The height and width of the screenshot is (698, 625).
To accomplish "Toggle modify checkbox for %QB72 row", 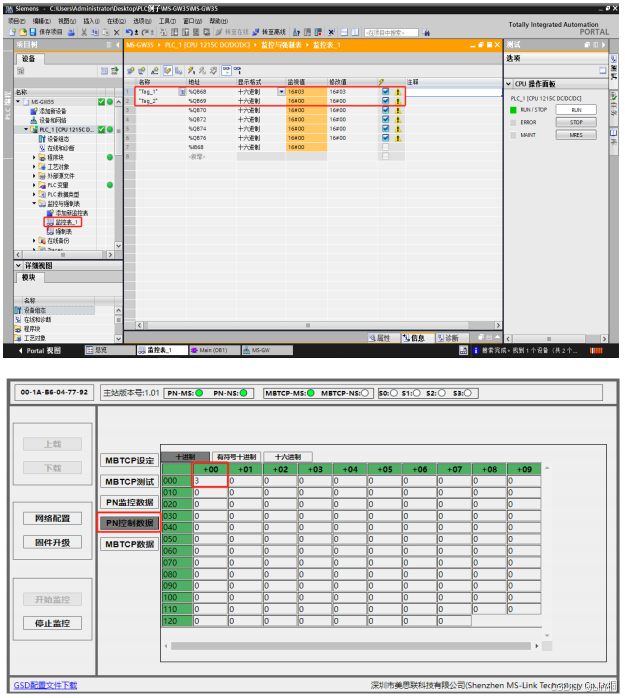I will click(x=386, y=119).
